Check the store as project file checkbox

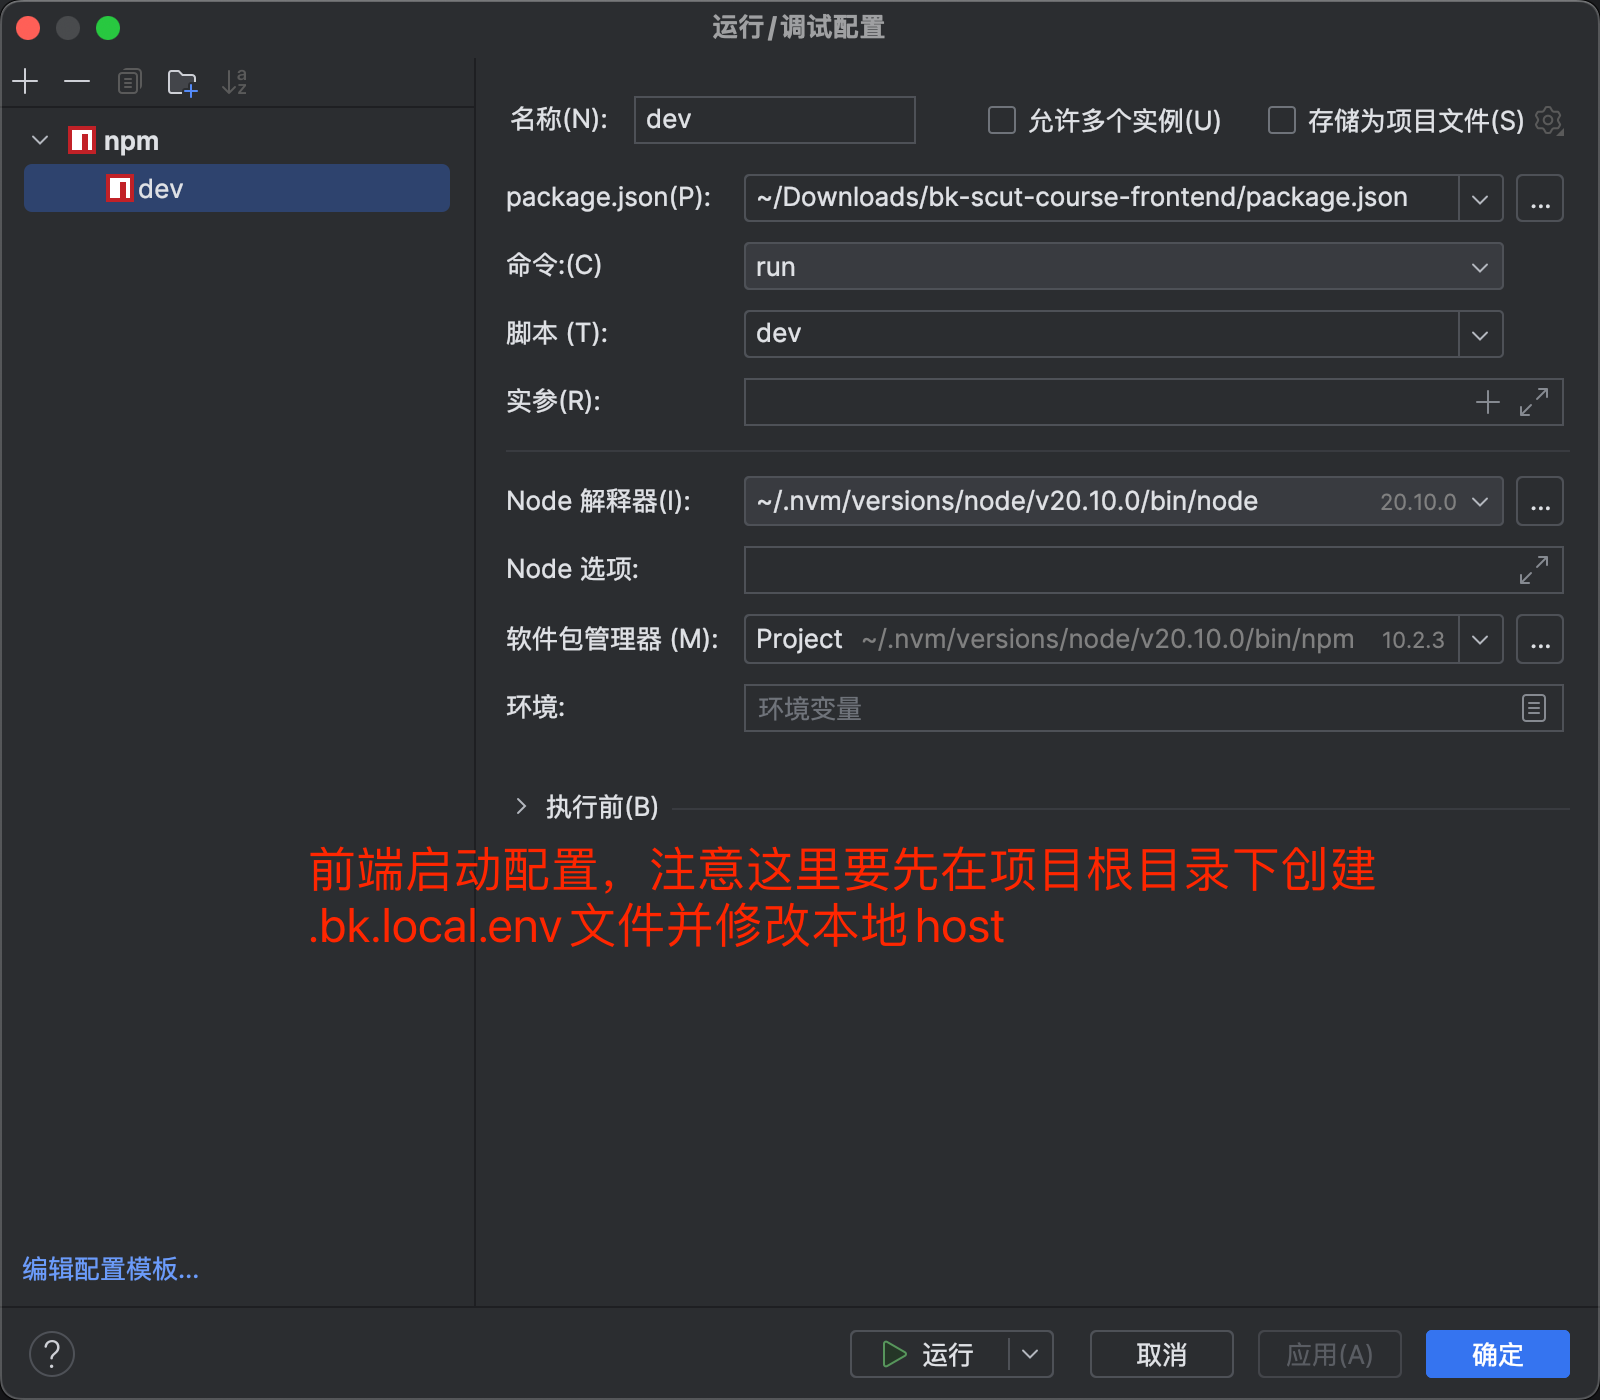[1281, 121]
